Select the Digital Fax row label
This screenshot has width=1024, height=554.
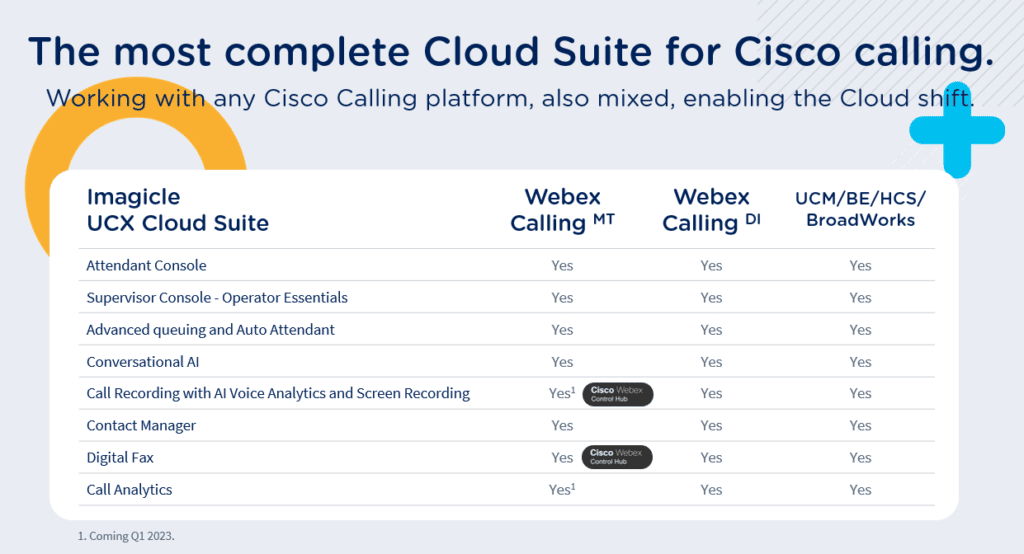click(x=120, y=458)
